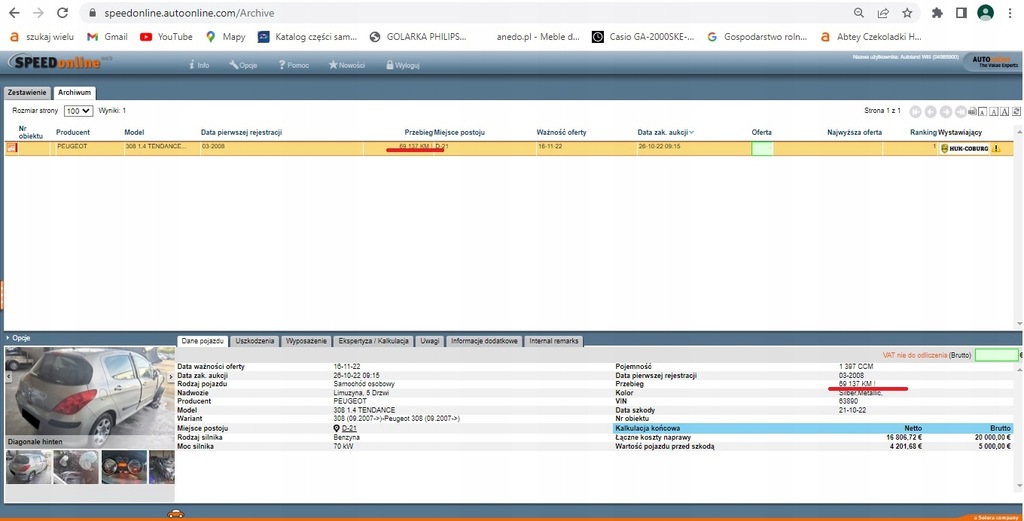Viewport: 1024px width, 521px height.
Task: Show the next vehicle photo with the right arrow
Action: click(171, 377)
